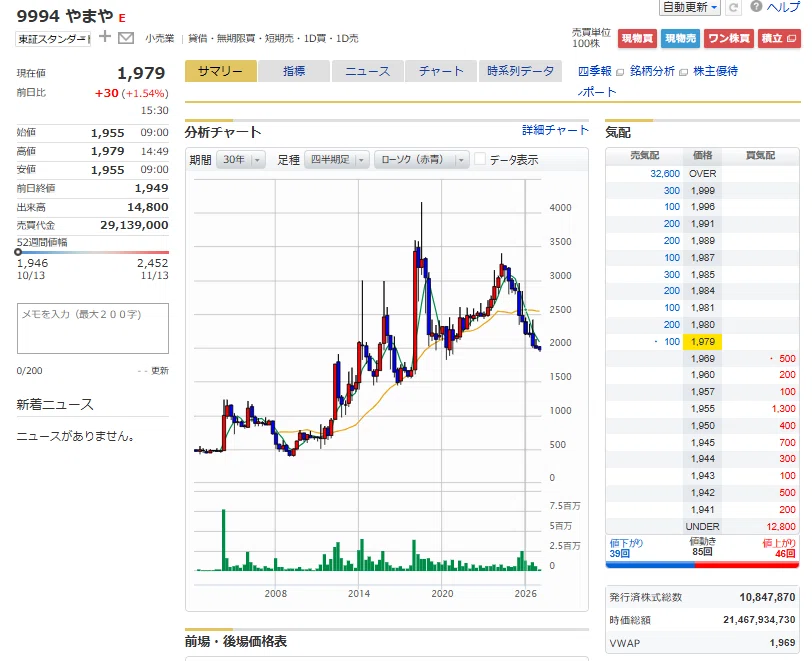The height and width of the screenshot is (661, 812).
Task: Open the mail alert envelope icon
Action: 126,38
